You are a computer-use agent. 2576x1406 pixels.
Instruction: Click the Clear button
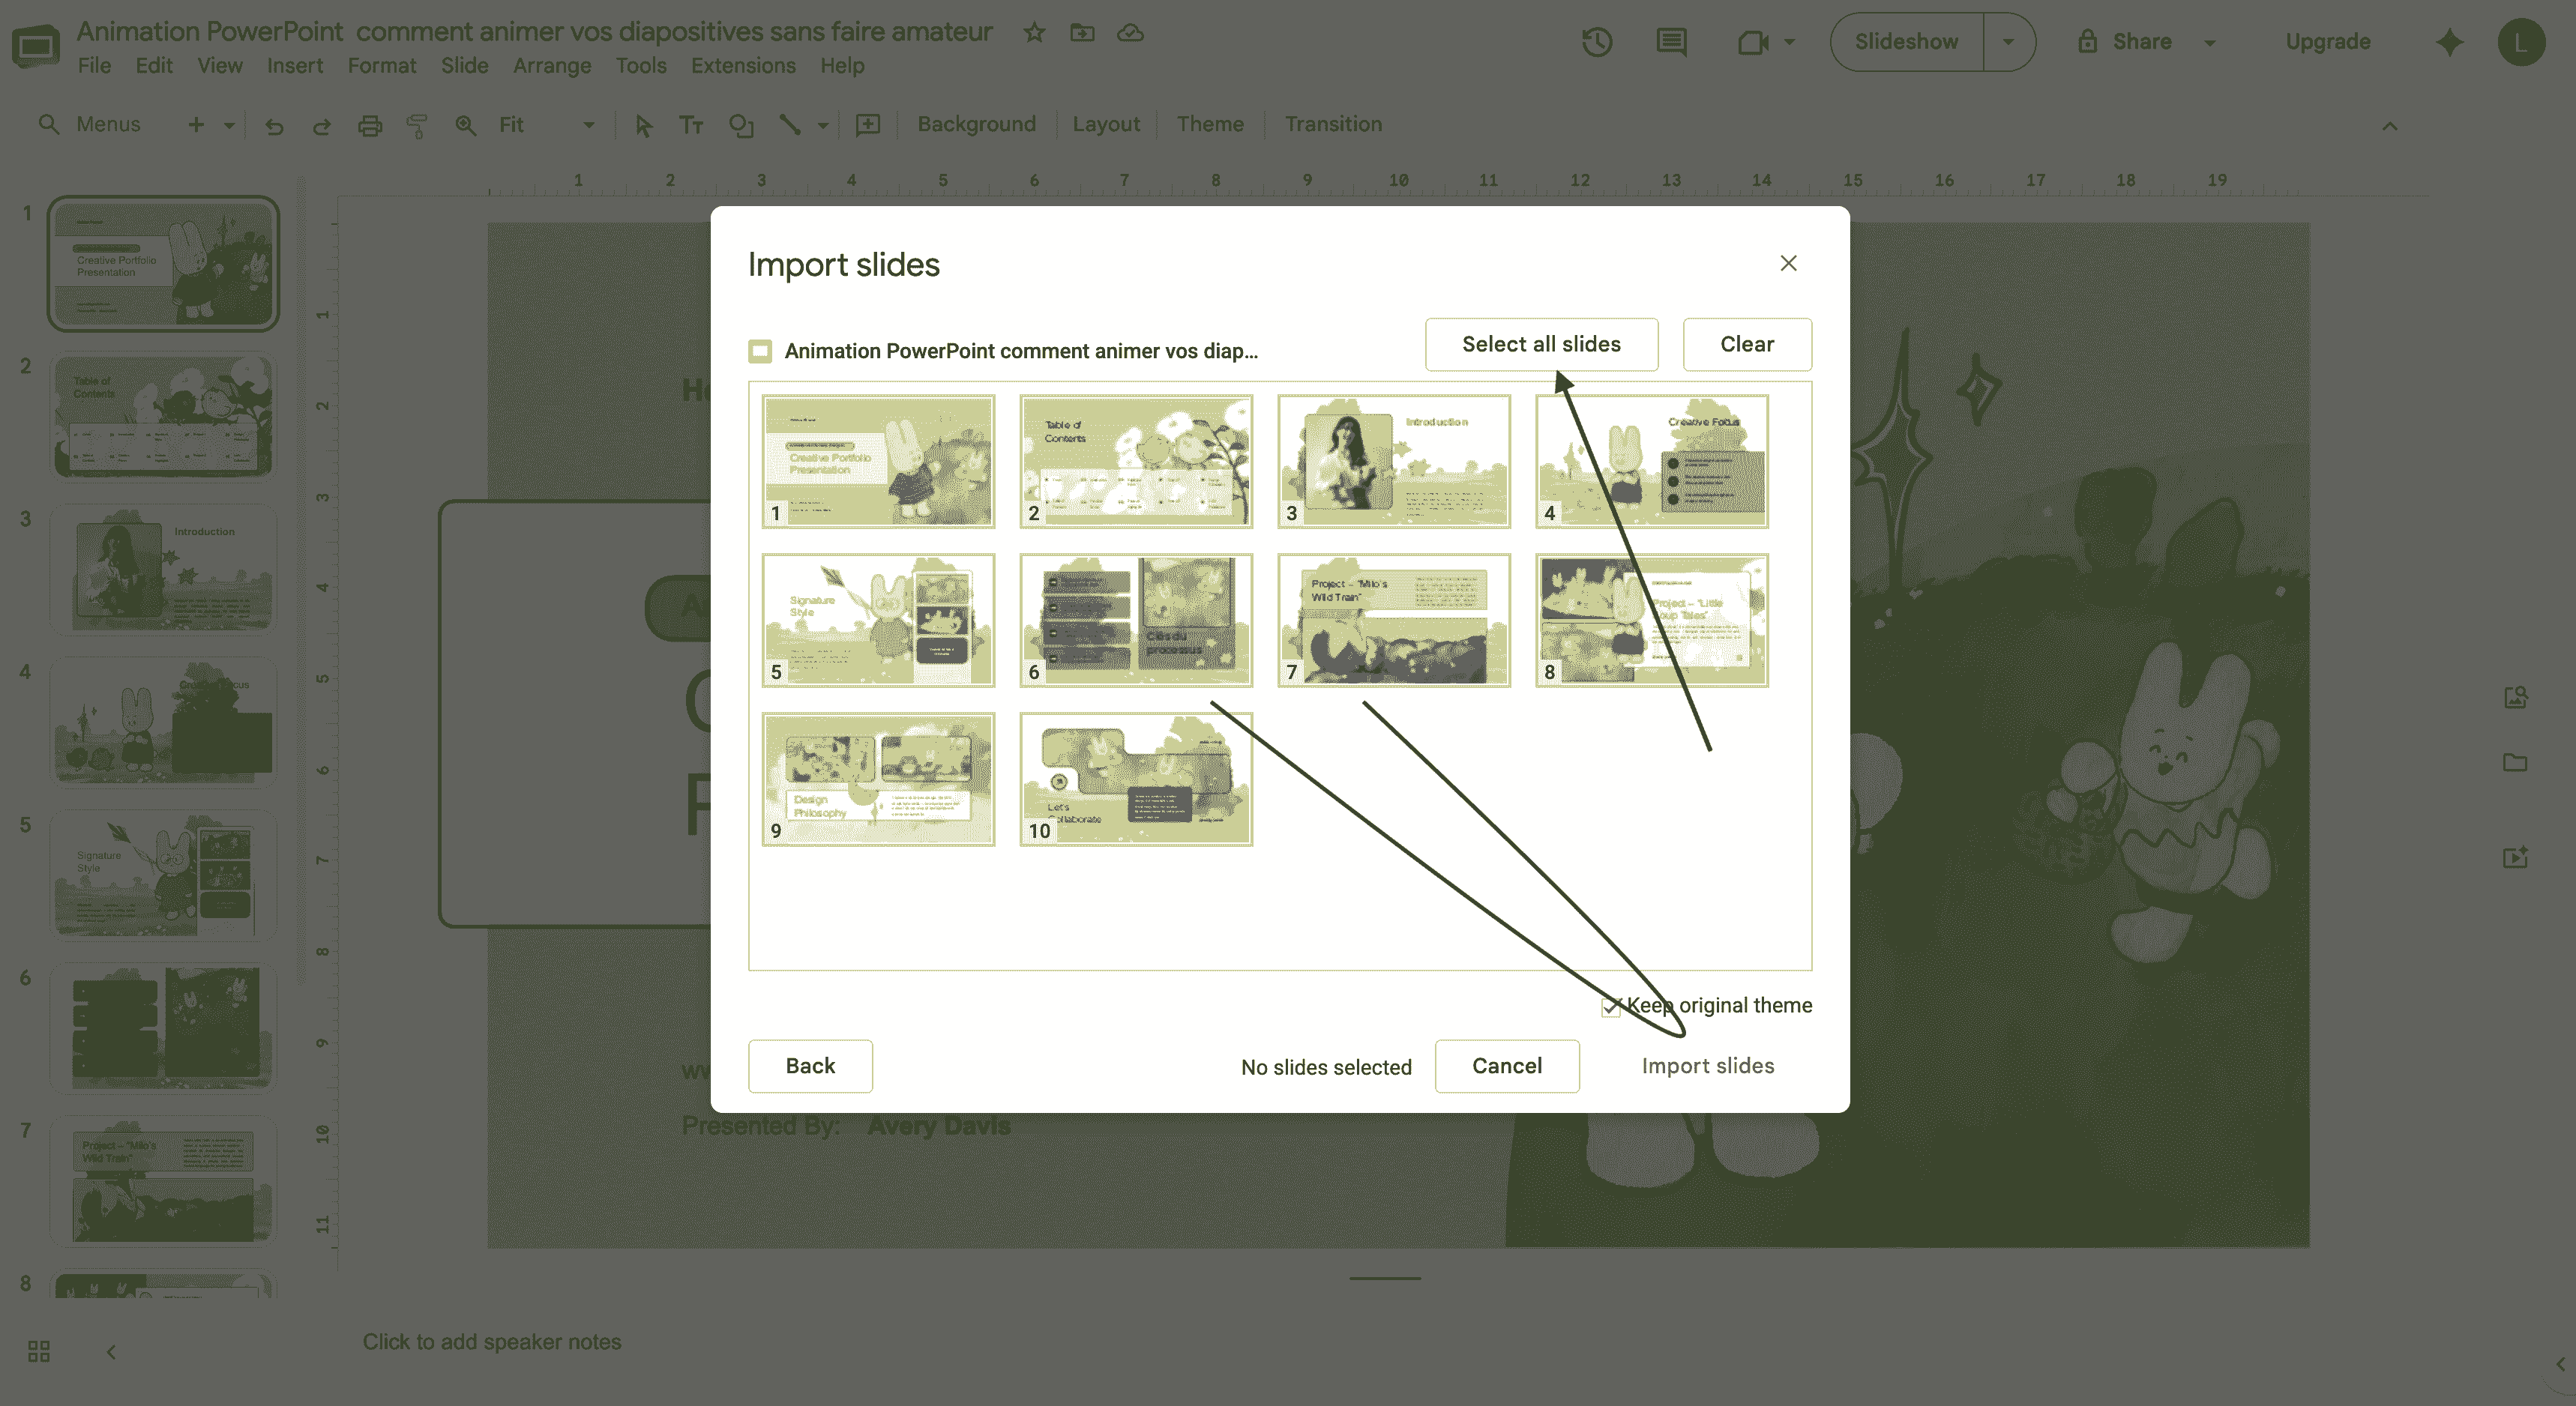coord(1747,344)
